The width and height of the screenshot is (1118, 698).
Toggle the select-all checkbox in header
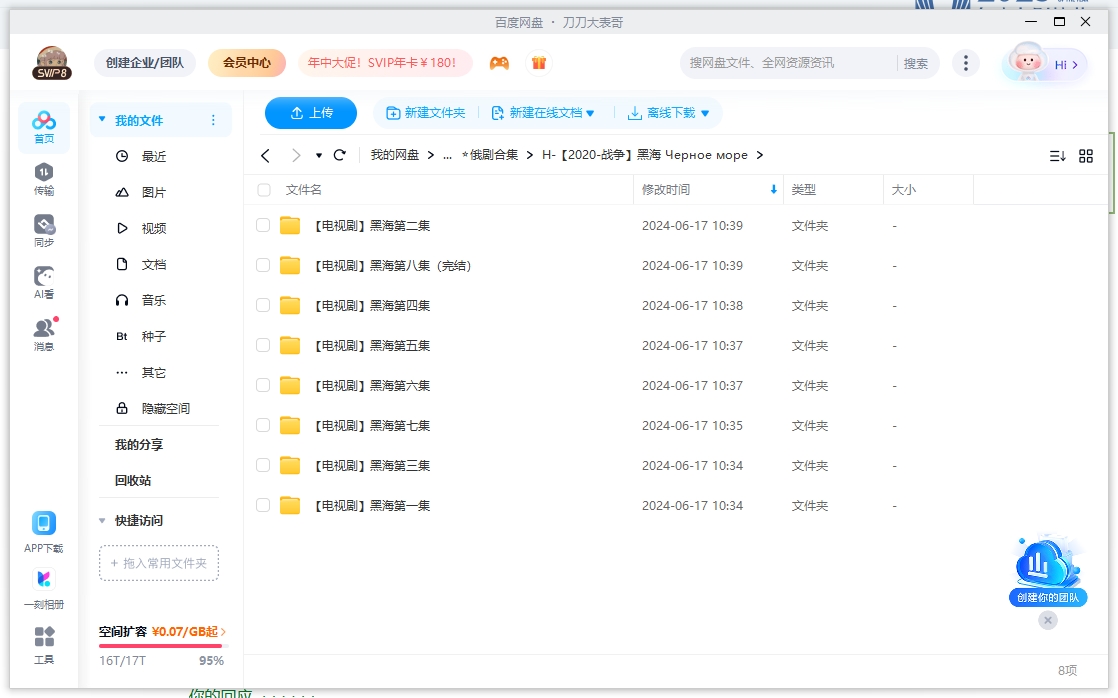(264, 190)
